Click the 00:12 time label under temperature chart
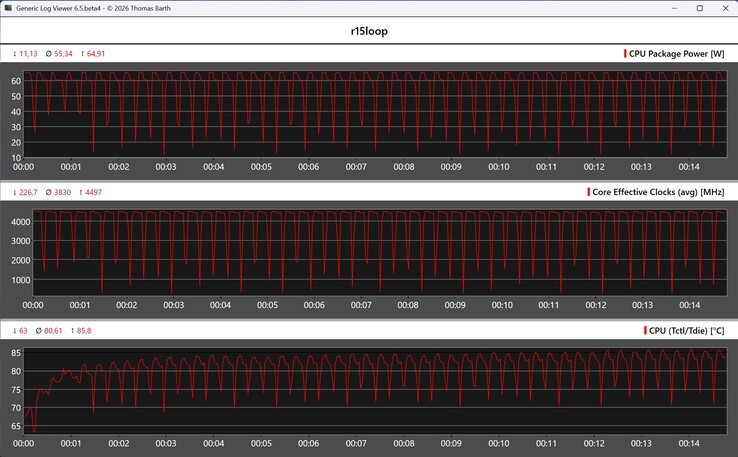 pyautogui.click(x=594, y=443)
